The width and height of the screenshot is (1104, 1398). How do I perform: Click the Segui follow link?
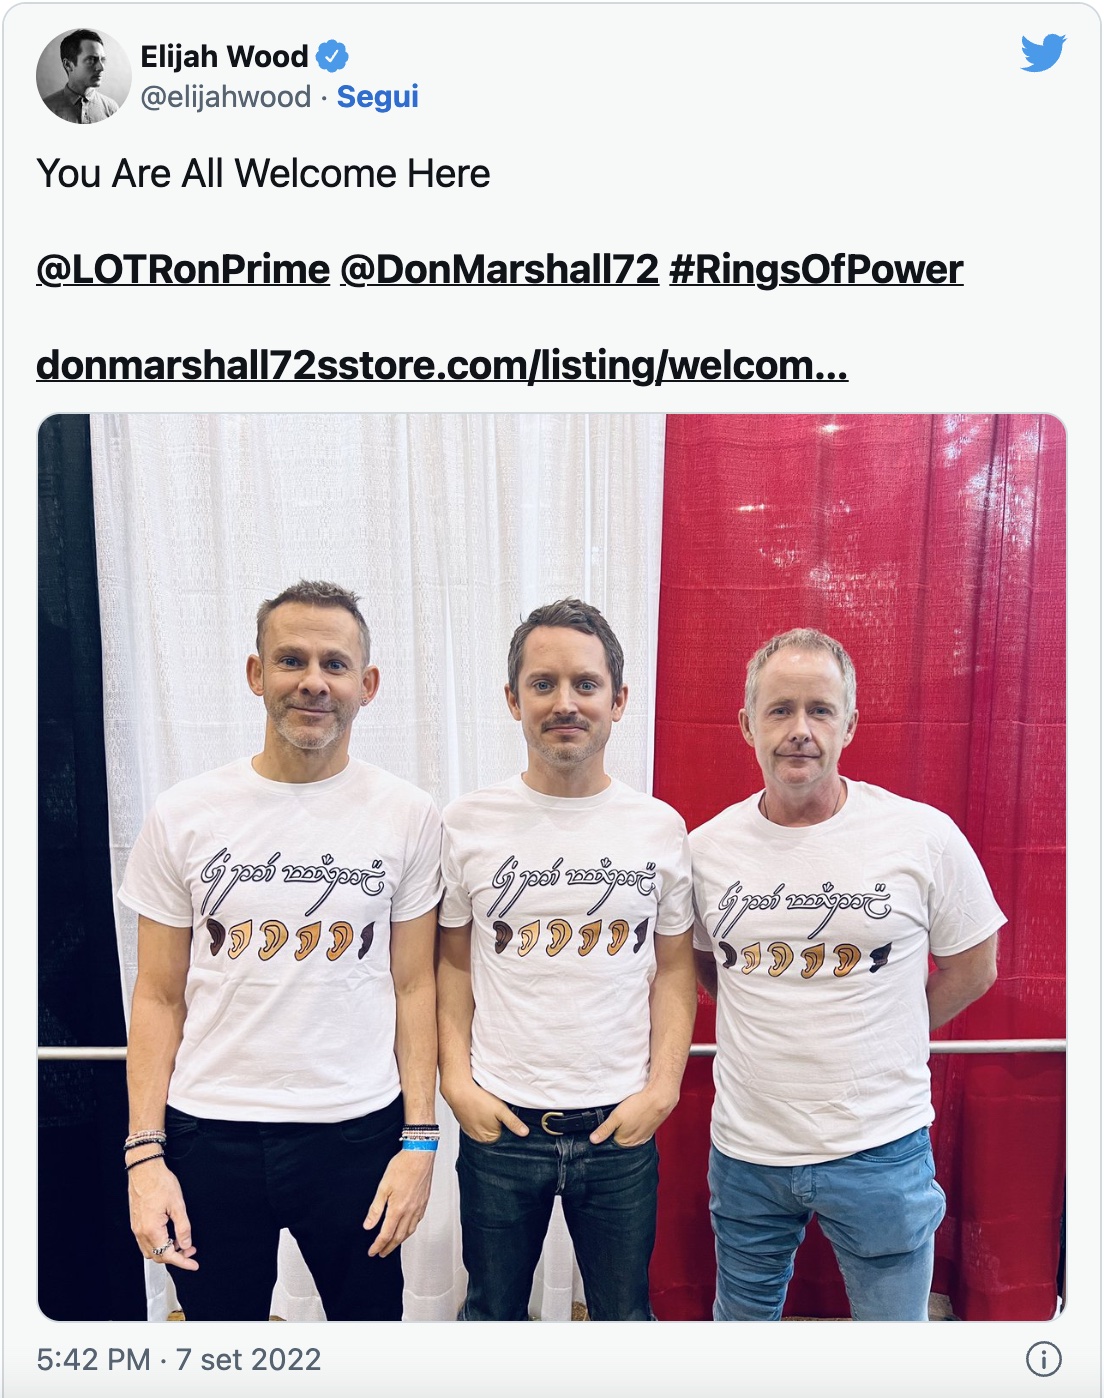(377, 97)
